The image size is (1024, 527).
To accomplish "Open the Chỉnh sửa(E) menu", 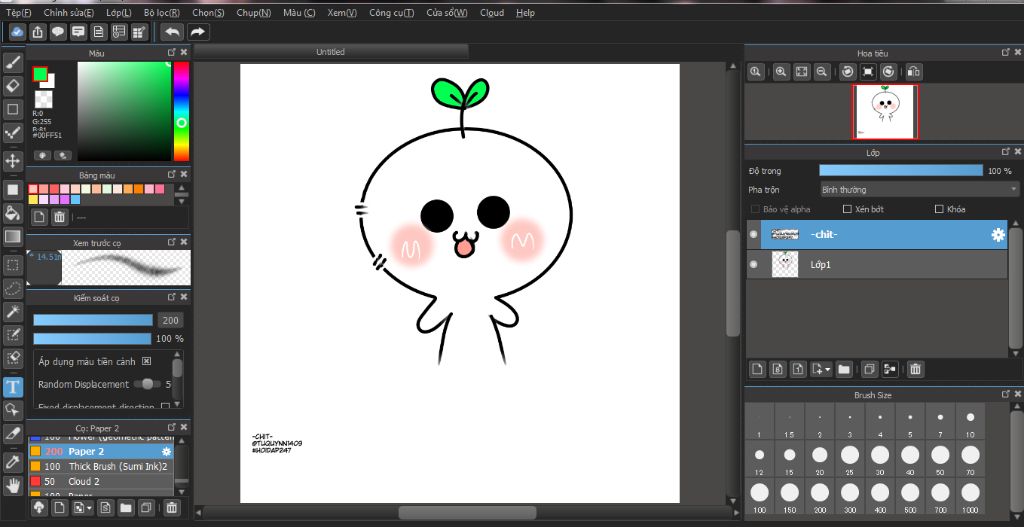I will (69, 12).
